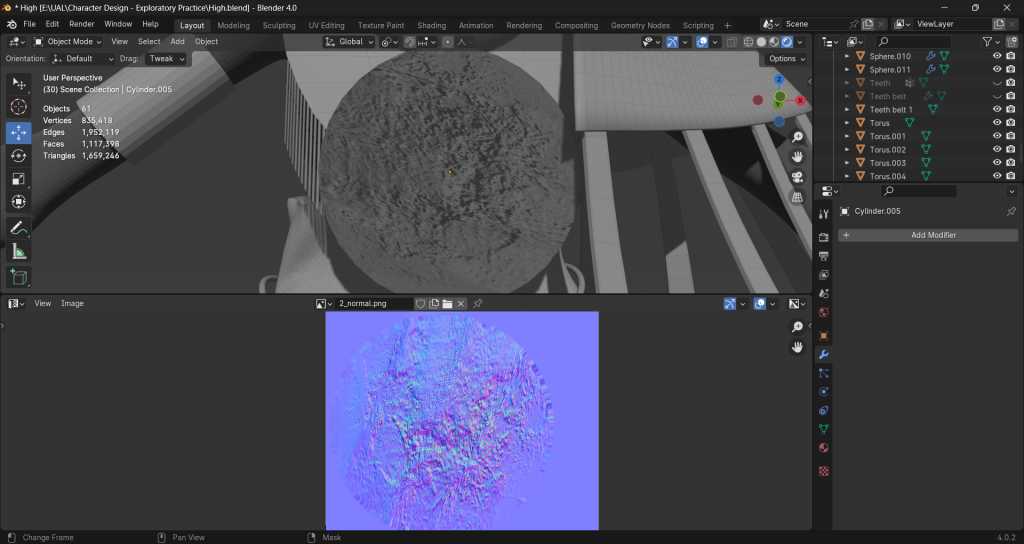Screen dimensions: 1024x544
Task: Click the 3D viewport pan hand icon
Action: (x=797, y=157)
